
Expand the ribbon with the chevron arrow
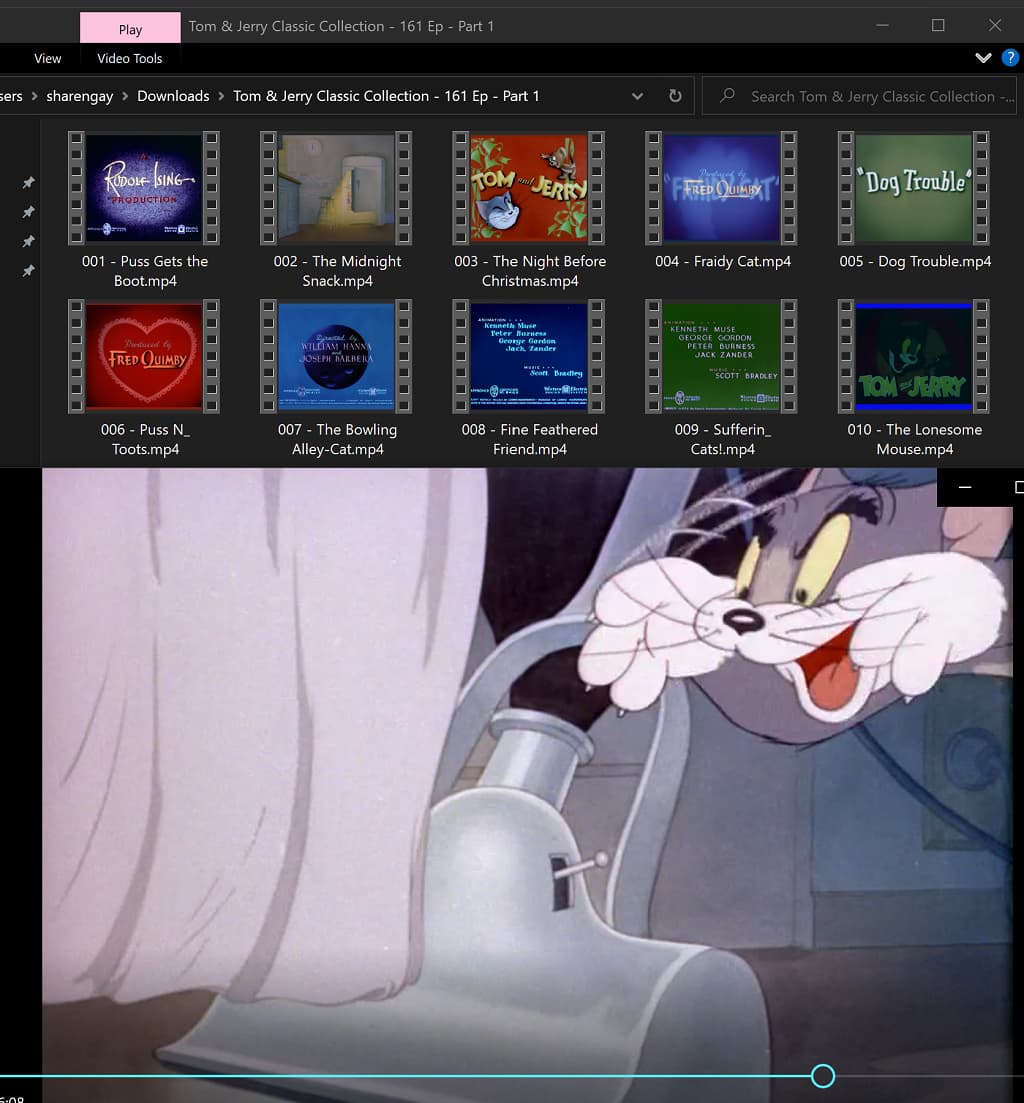(x=983, y=58)
